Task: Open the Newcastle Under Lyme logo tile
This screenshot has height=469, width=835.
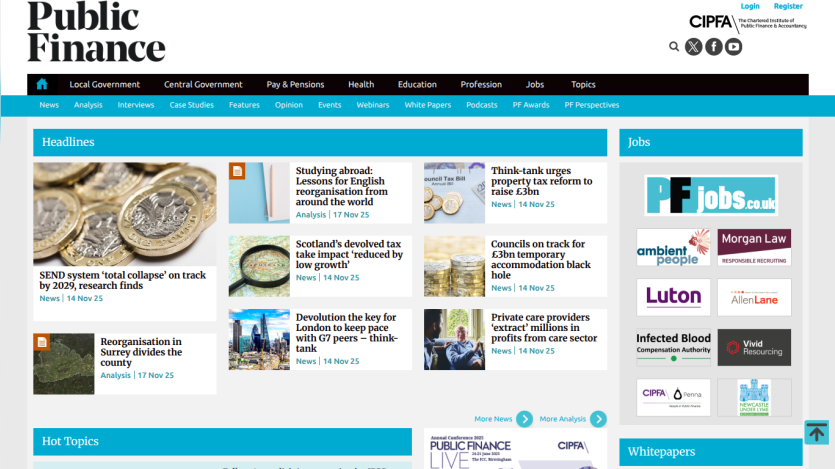Action: (x=754, y=397)
